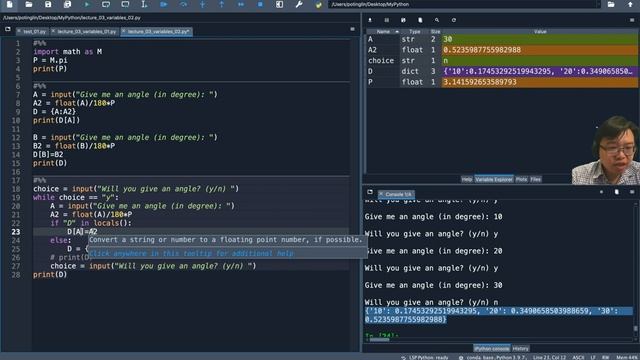640x360 pixels.
Task: Open Preferences with the wrench icon
Action: tap(299, 4)
